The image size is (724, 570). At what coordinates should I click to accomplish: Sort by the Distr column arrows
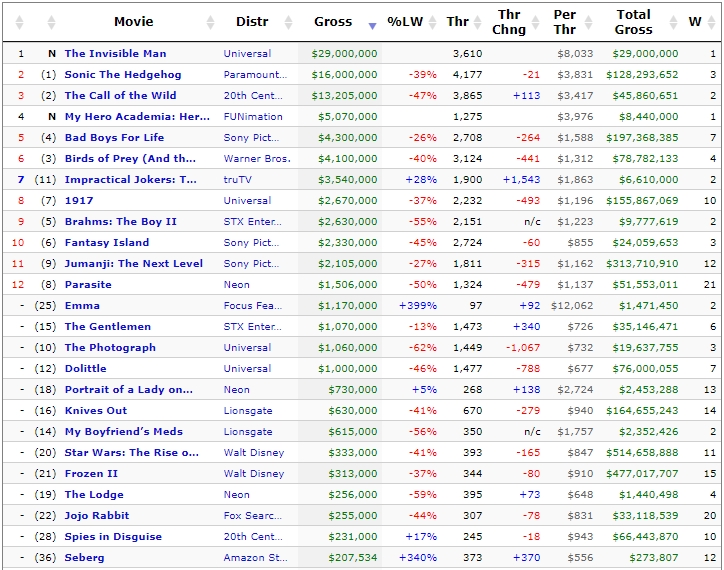(289, 22)
